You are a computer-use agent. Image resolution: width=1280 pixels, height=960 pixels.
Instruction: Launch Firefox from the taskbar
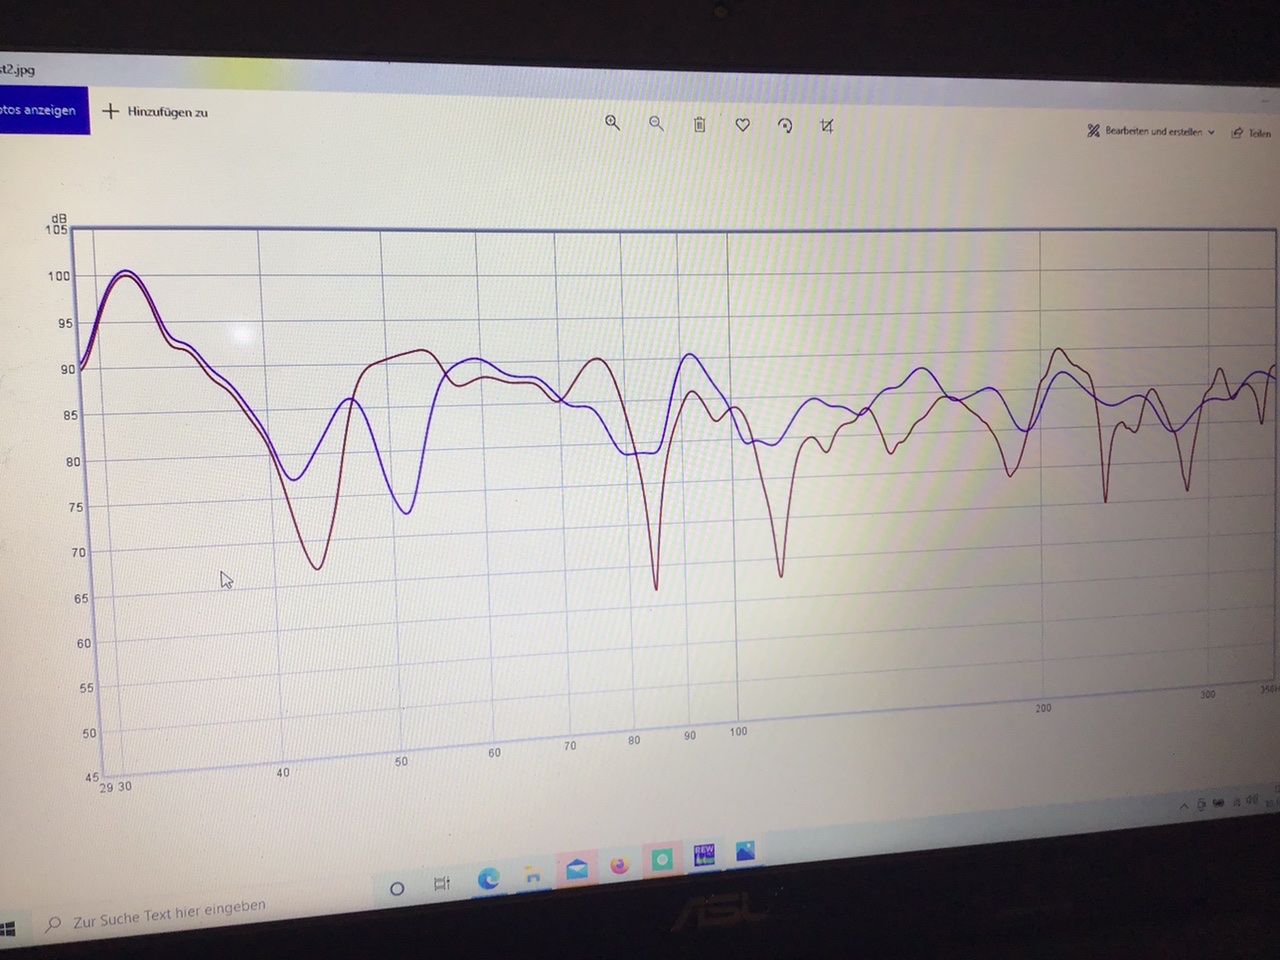pyautogui.click(x=620, y=865)
